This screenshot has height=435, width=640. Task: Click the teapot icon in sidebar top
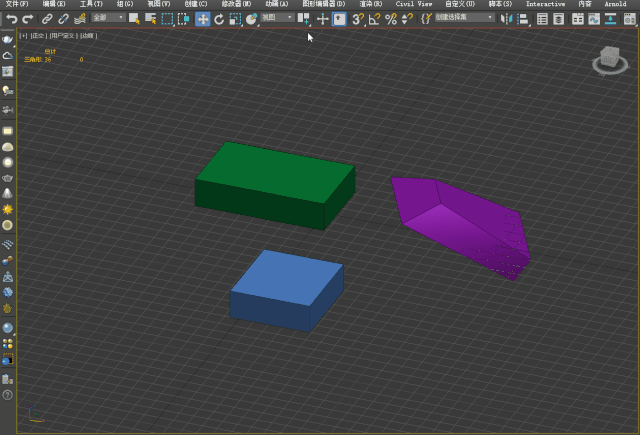pyautogui.click(x=7, y=39)
